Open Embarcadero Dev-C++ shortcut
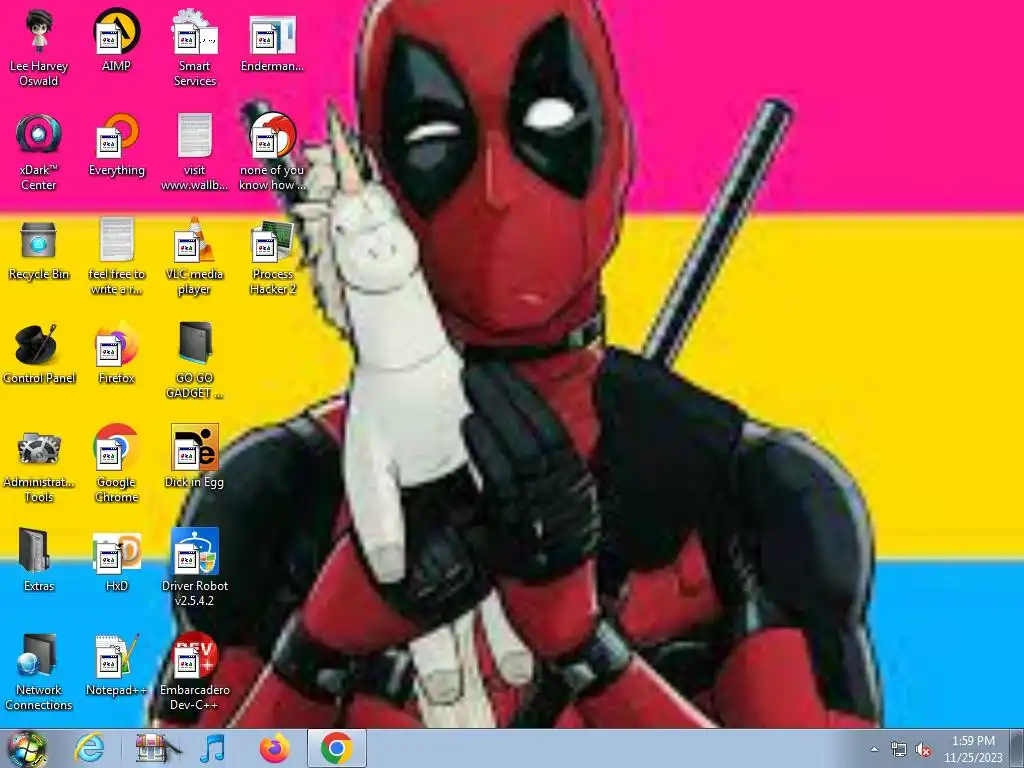 point(195,671)
